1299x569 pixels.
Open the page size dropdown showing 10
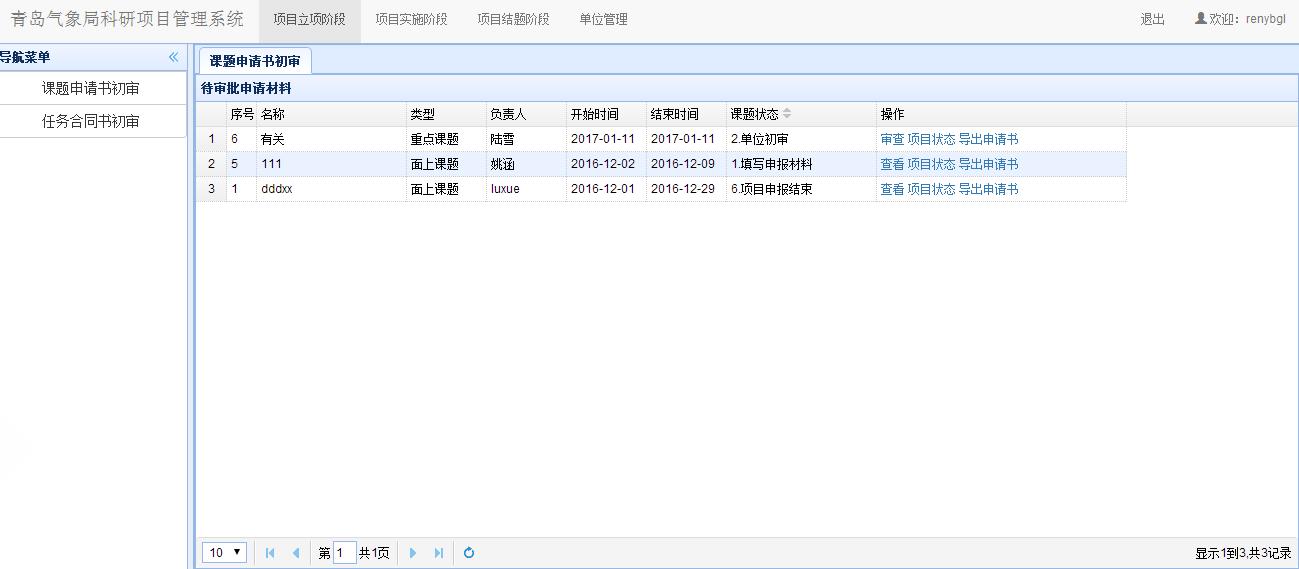224,553
